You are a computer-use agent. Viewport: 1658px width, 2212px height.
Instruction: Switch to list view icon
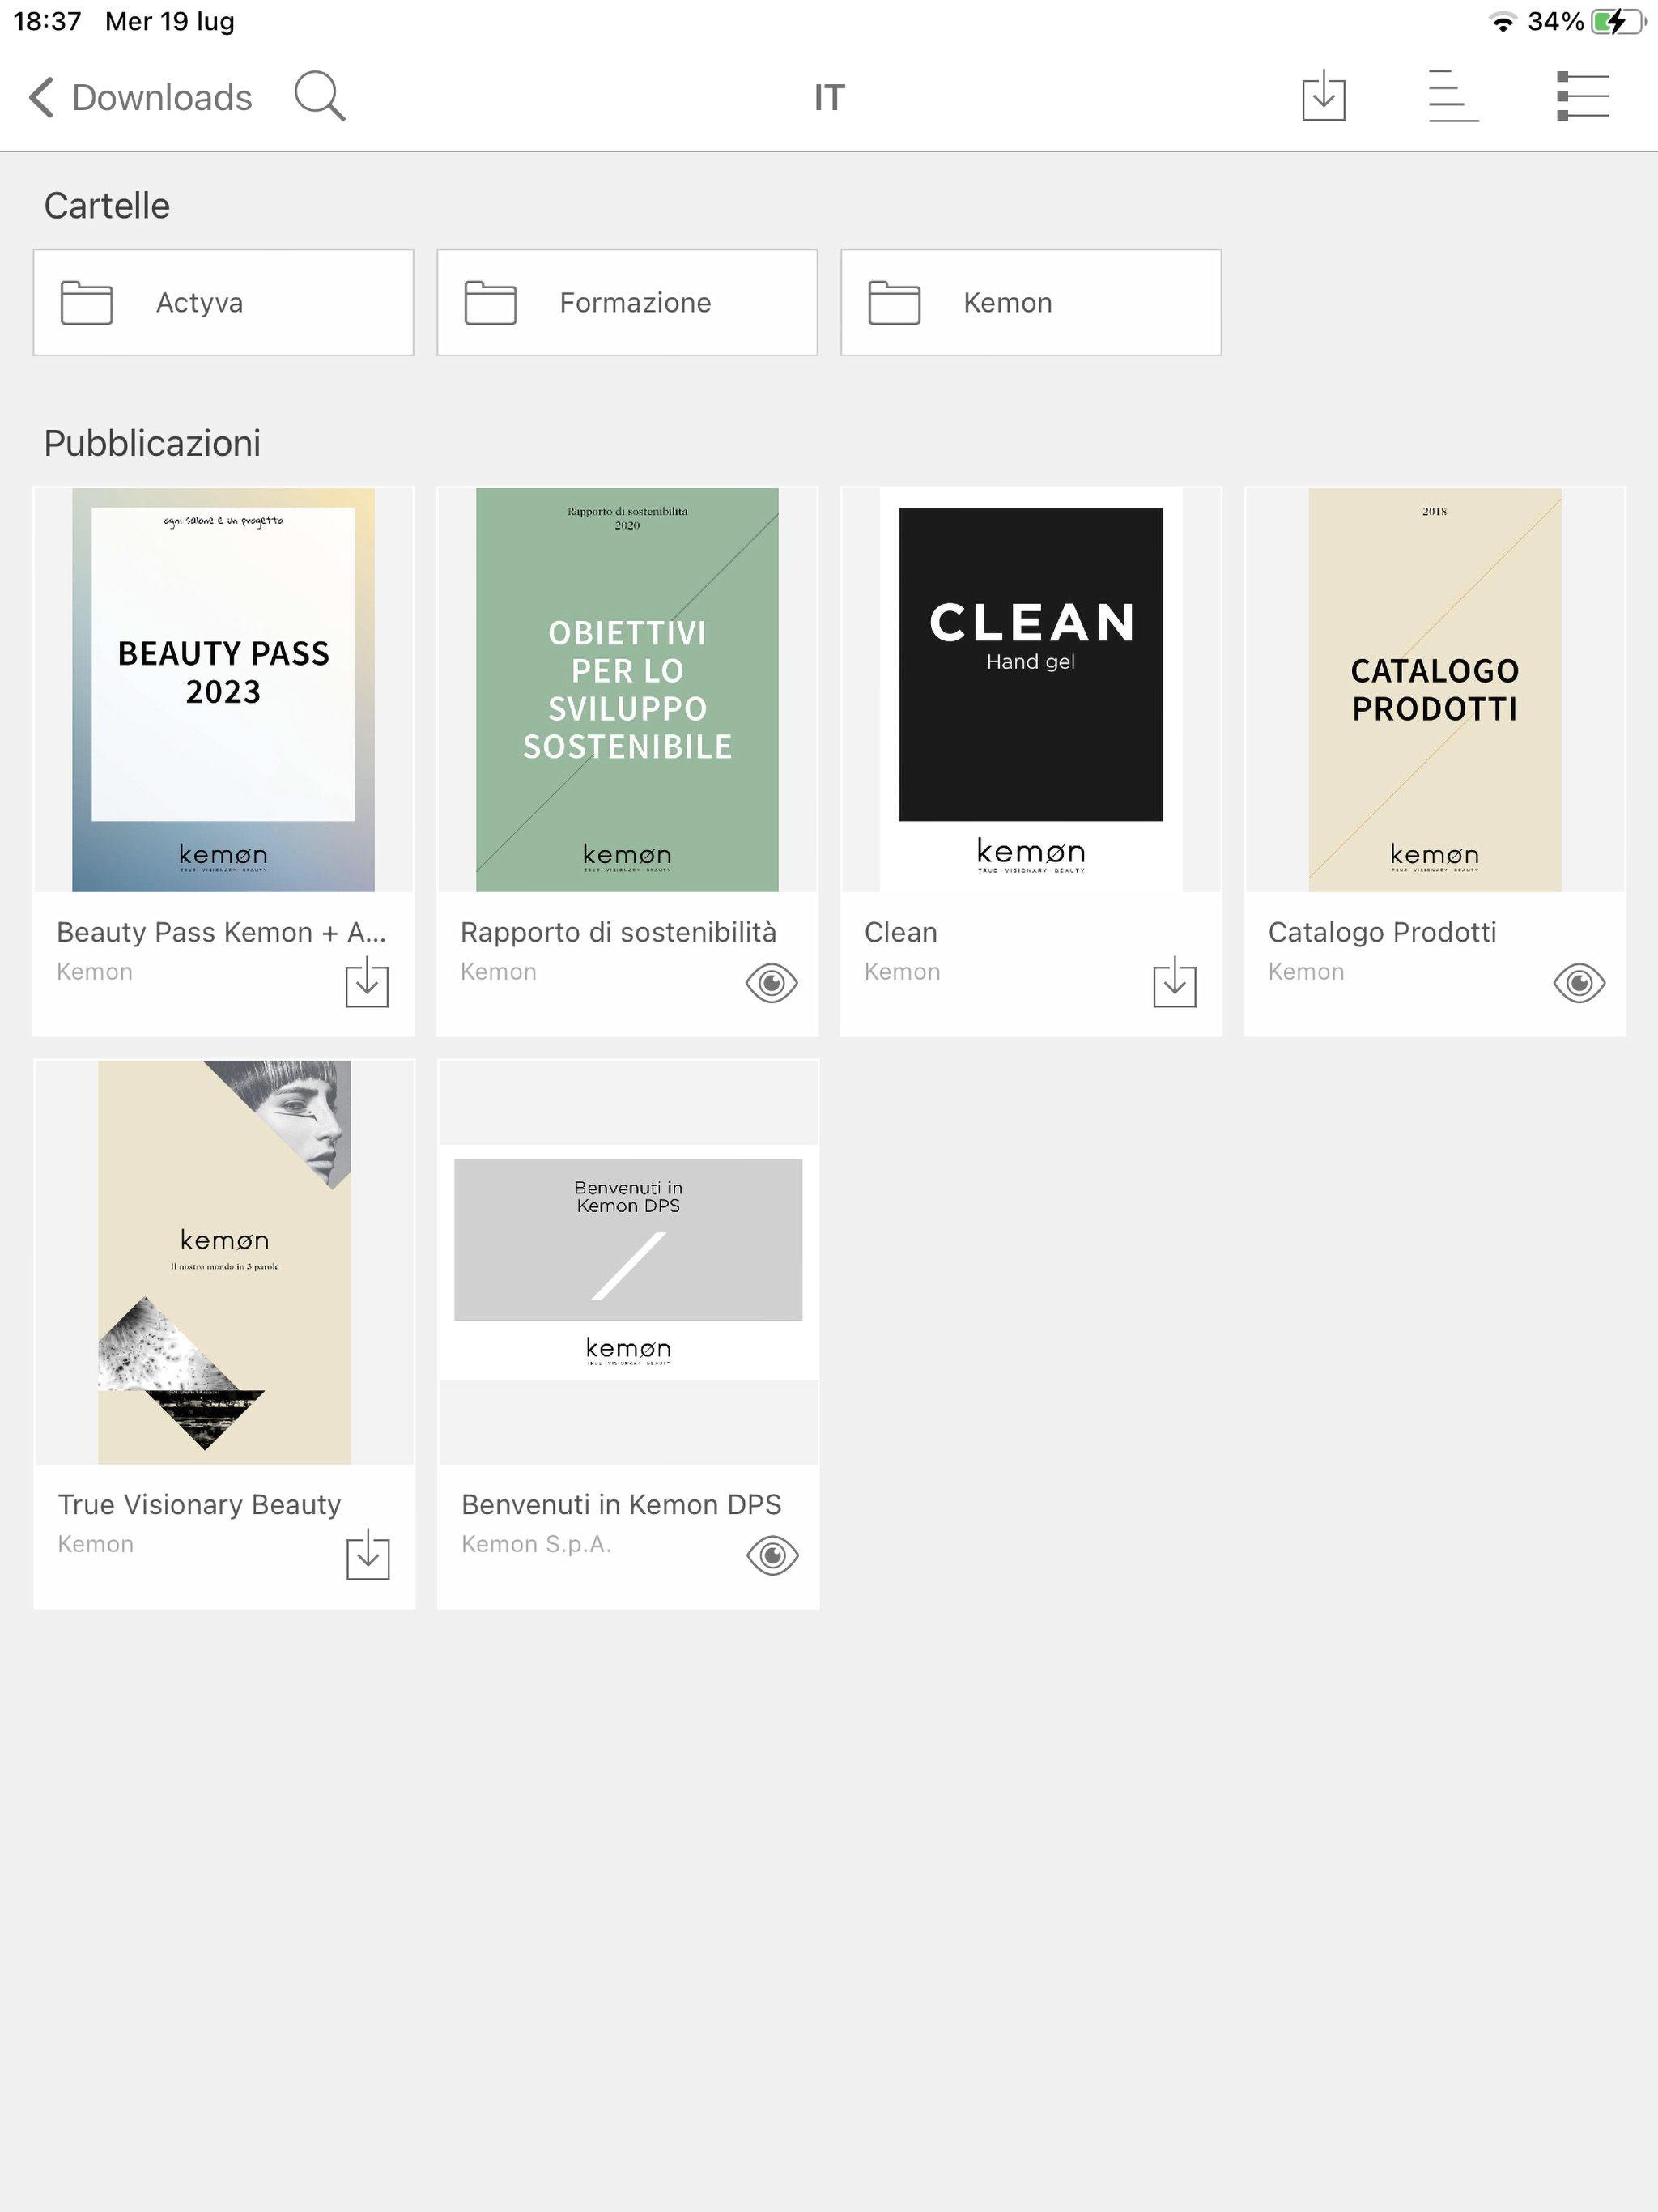pyautogui.click(x=1583, y=96)
